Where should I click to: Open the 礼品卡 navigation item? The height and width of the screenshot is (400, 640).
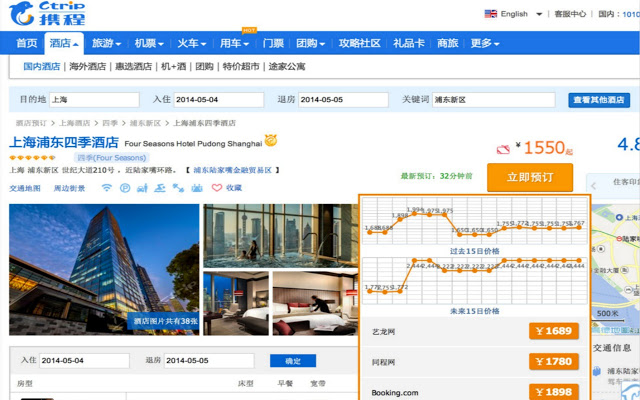point(409,43)
